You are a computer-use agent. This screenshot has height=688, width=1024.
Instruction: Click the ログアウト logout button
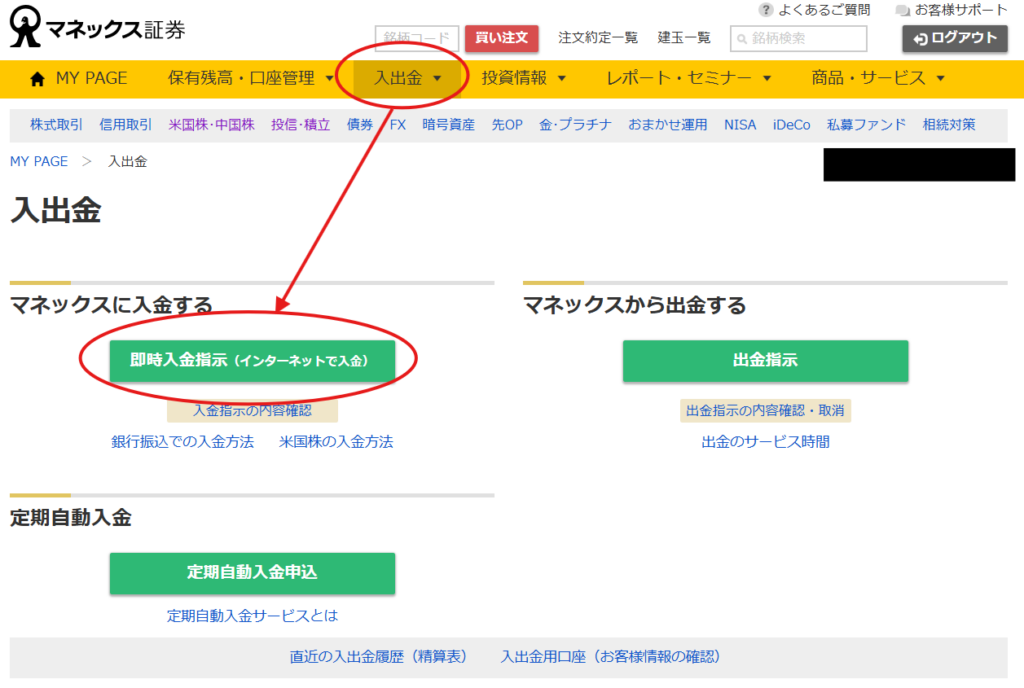click(955, 38)
